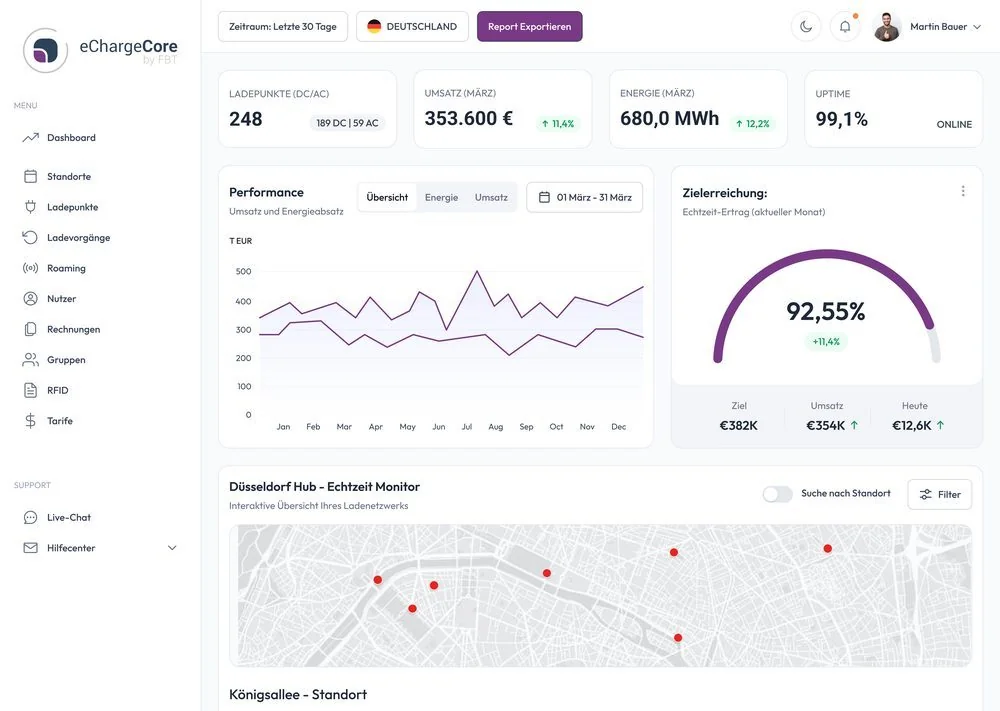
Task: Click the 92,55% gauge value
Action: point(826,312)
